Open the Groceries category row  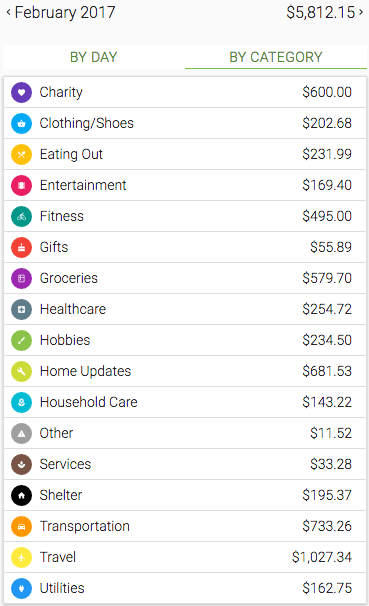[185, 278]
